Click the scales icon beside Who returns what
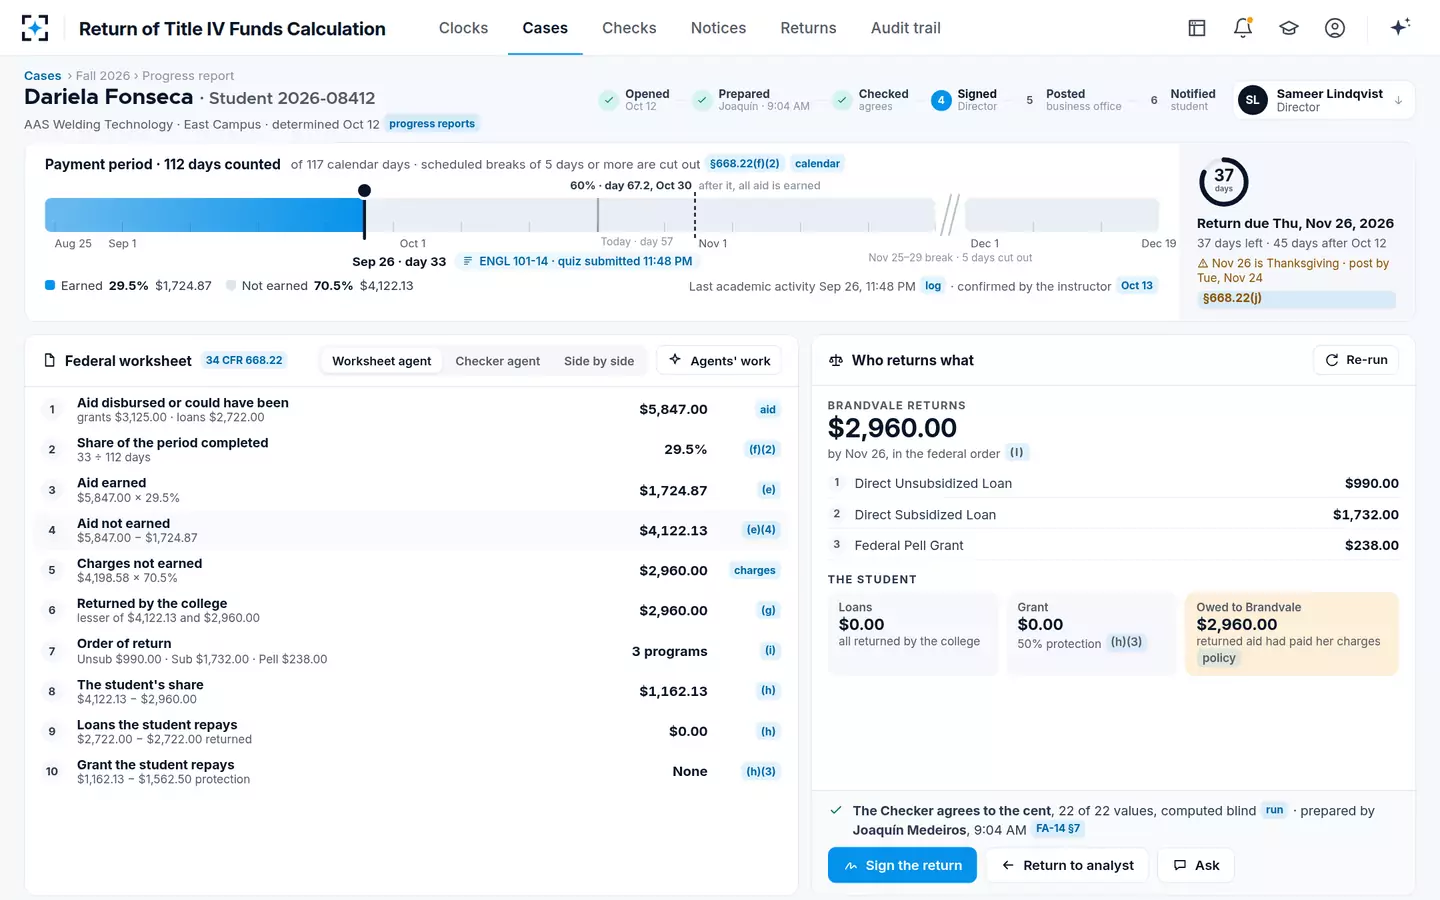The image size is (1440, 900). click(x=836, y=360)
